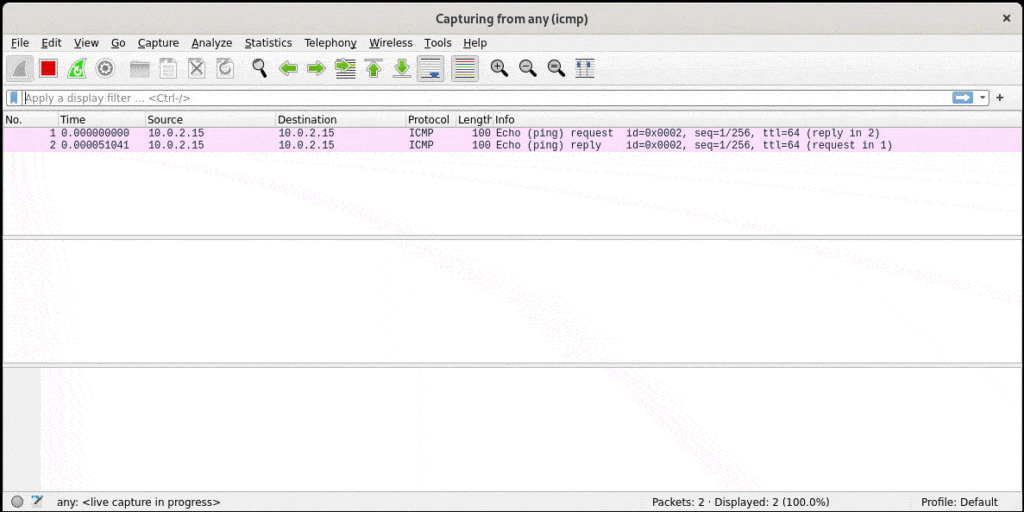Select packet 2 Echo ping reply

(x=513, y=145)
